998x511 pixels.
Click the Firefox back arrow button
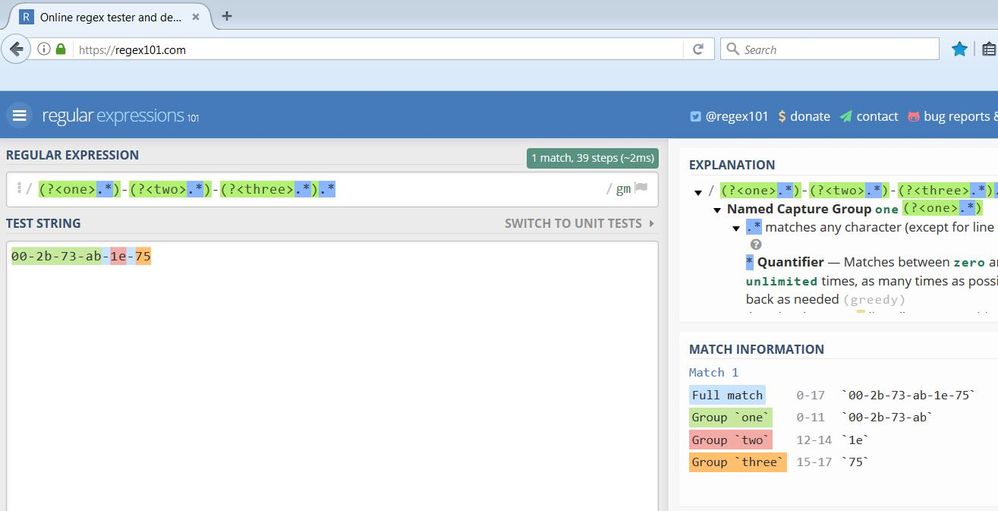pos(16,49)
